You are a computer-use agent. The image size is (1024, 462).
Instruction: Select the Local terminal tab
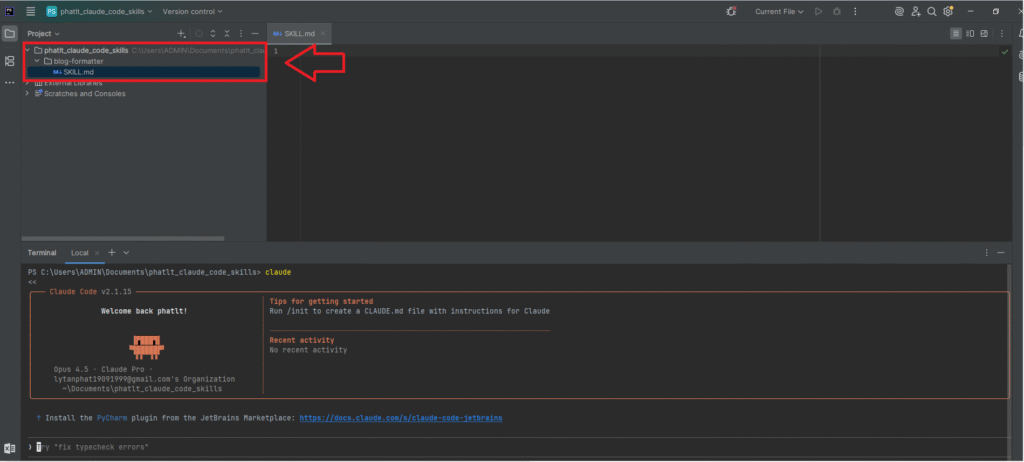click(x=80, y=252)
